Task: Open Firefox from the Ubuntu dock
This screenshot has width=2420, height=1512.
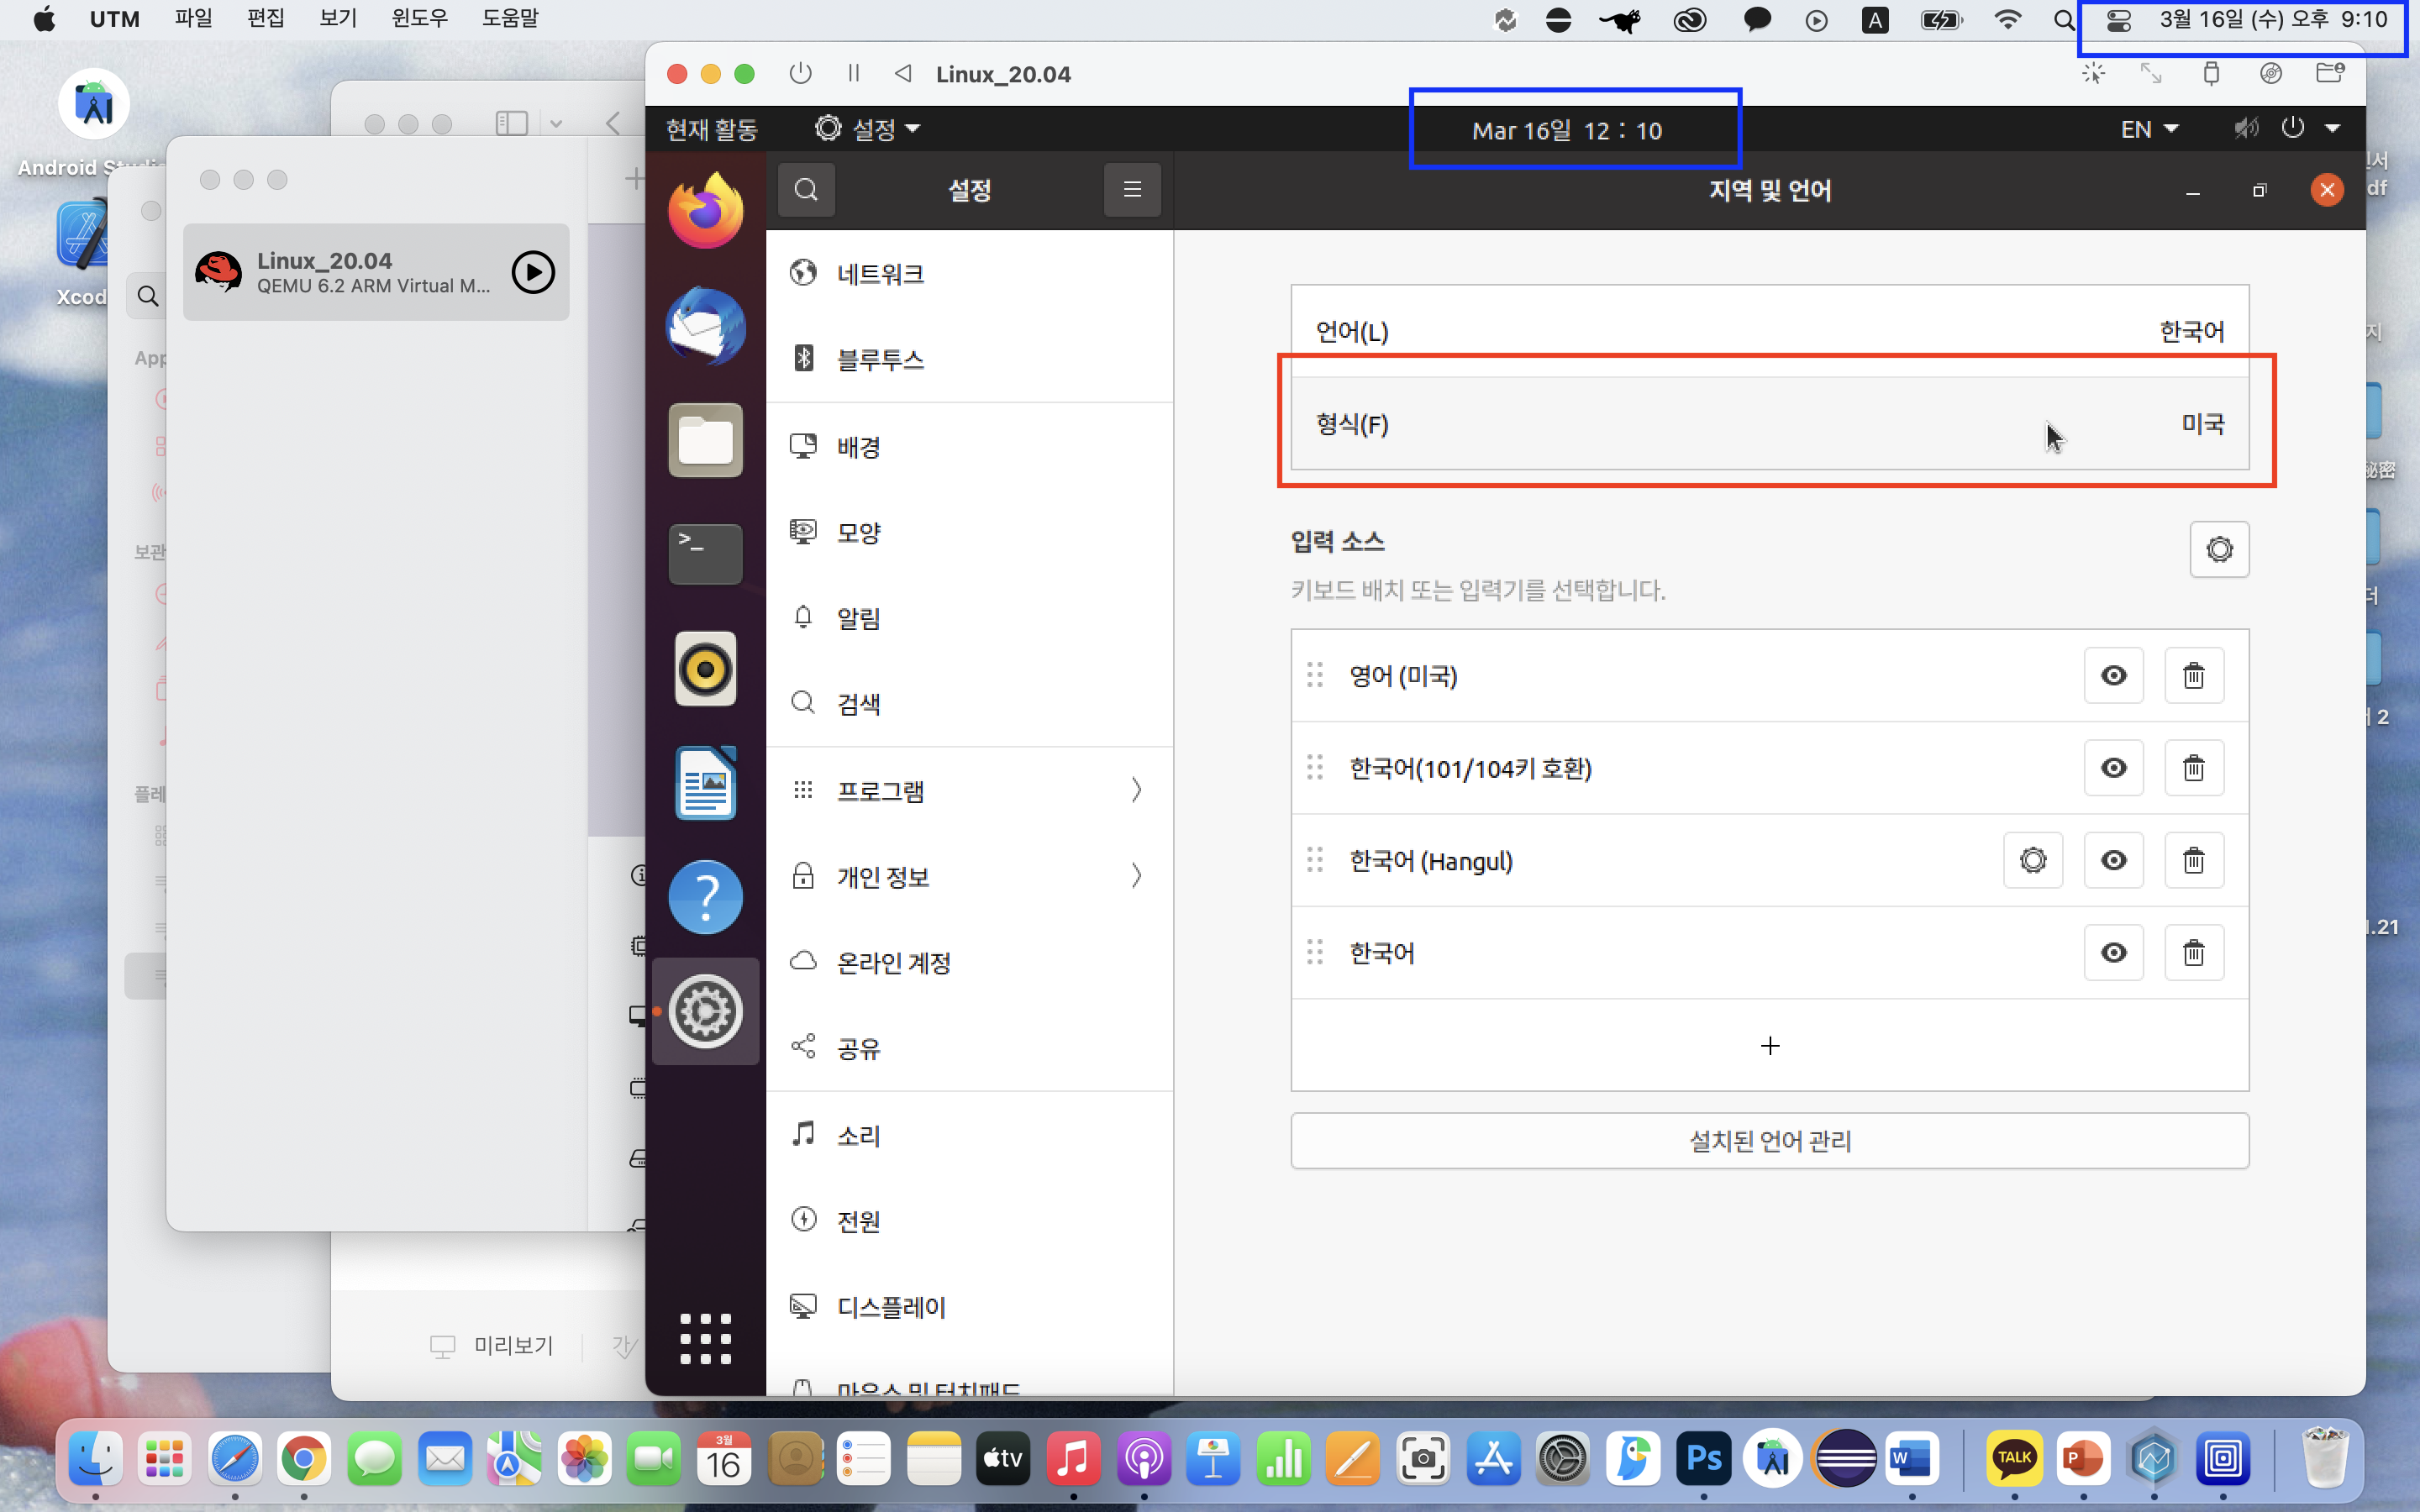Action: click(x=705, y=210)
